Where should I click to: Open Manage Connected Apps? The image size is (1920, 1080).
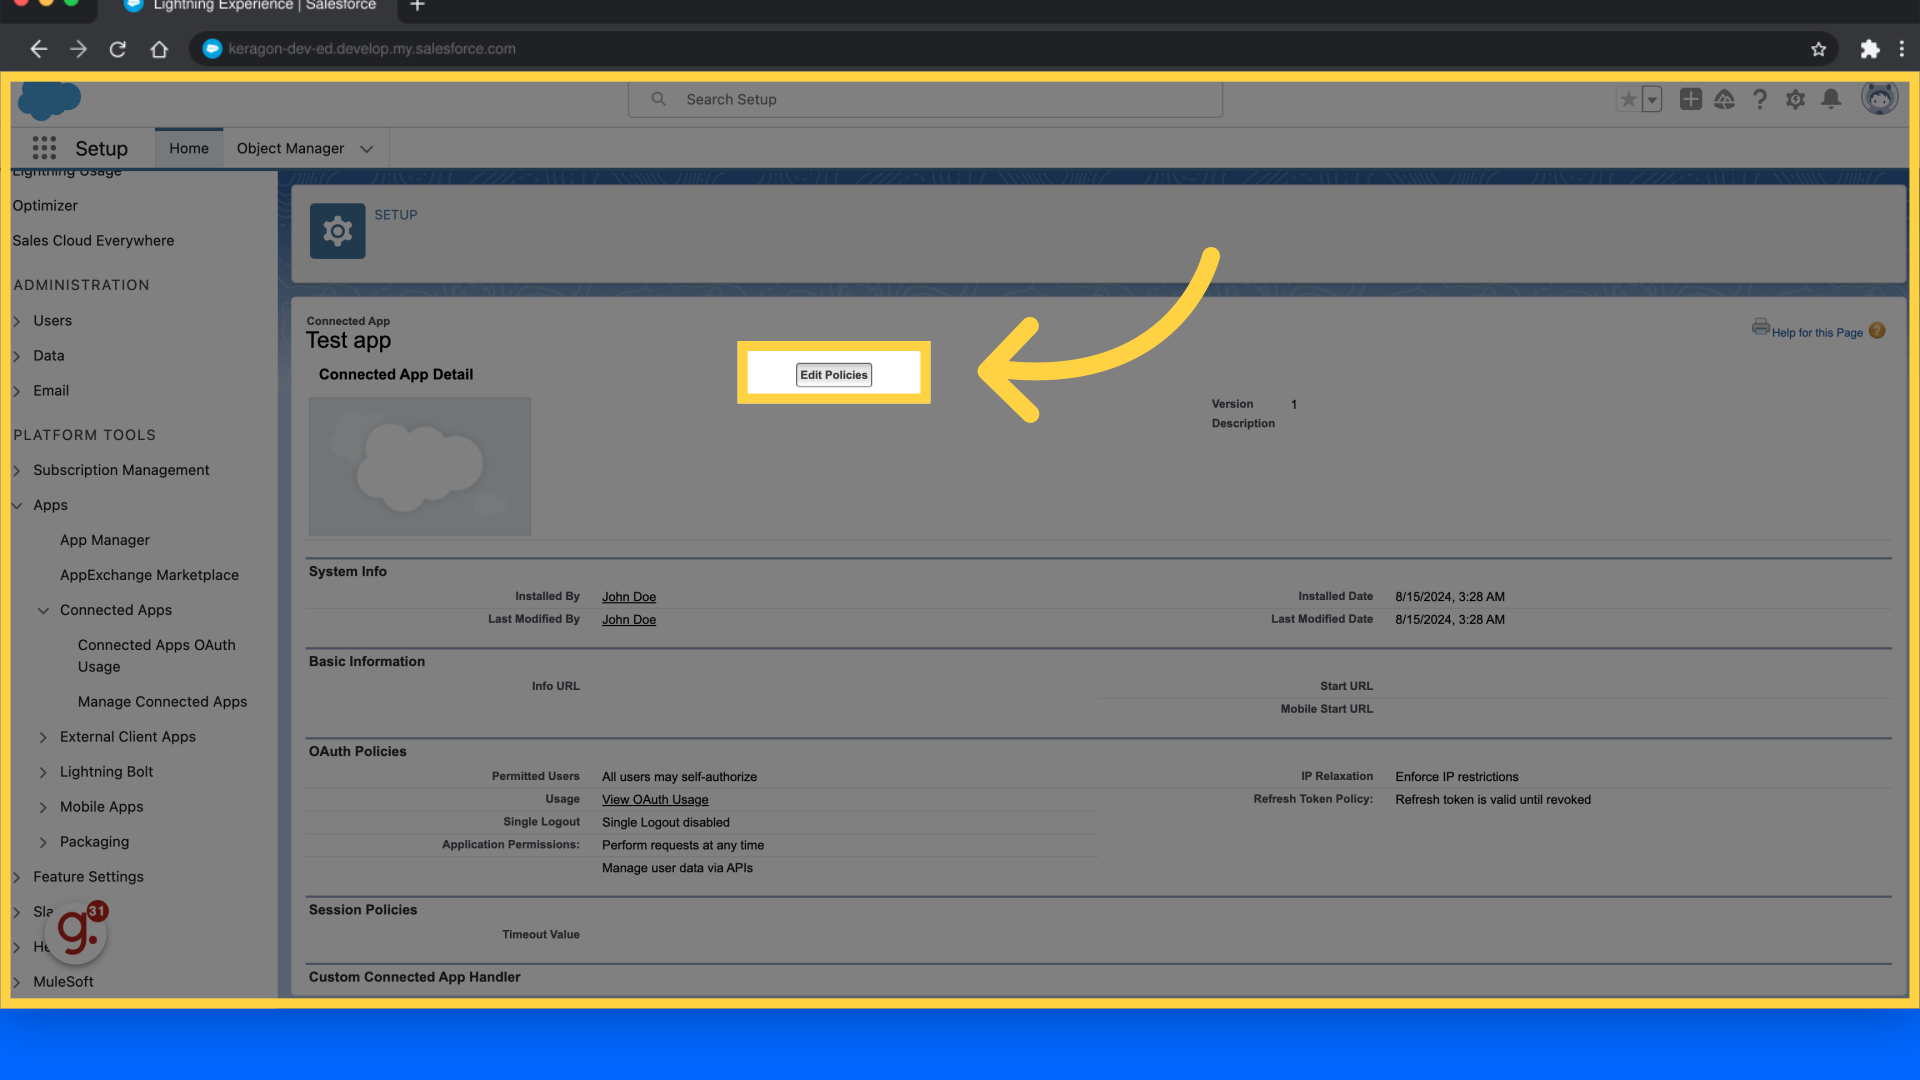coord(162,702)
